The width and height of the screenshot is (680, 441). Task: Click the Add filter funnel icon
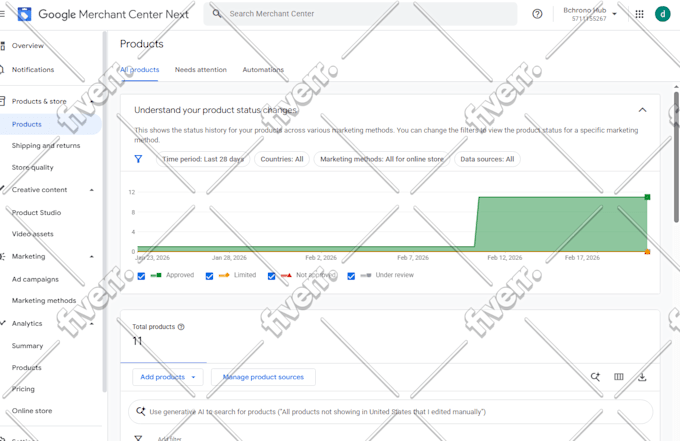(x=138, y=438)
